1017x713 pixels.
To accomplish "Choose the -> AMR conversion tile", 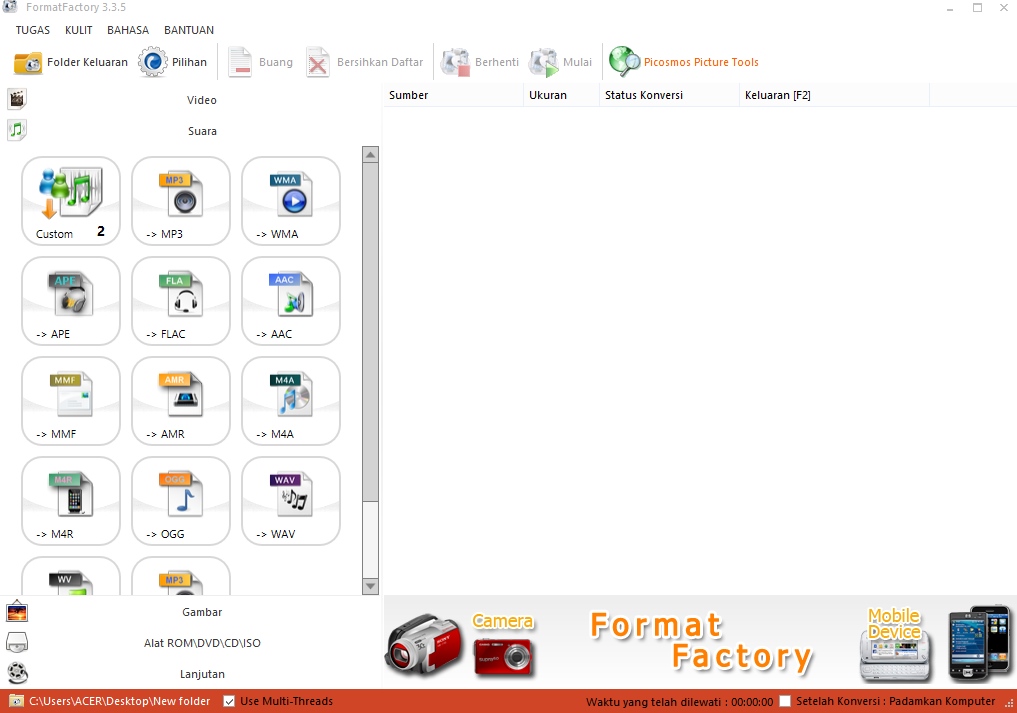I will 181,401.
